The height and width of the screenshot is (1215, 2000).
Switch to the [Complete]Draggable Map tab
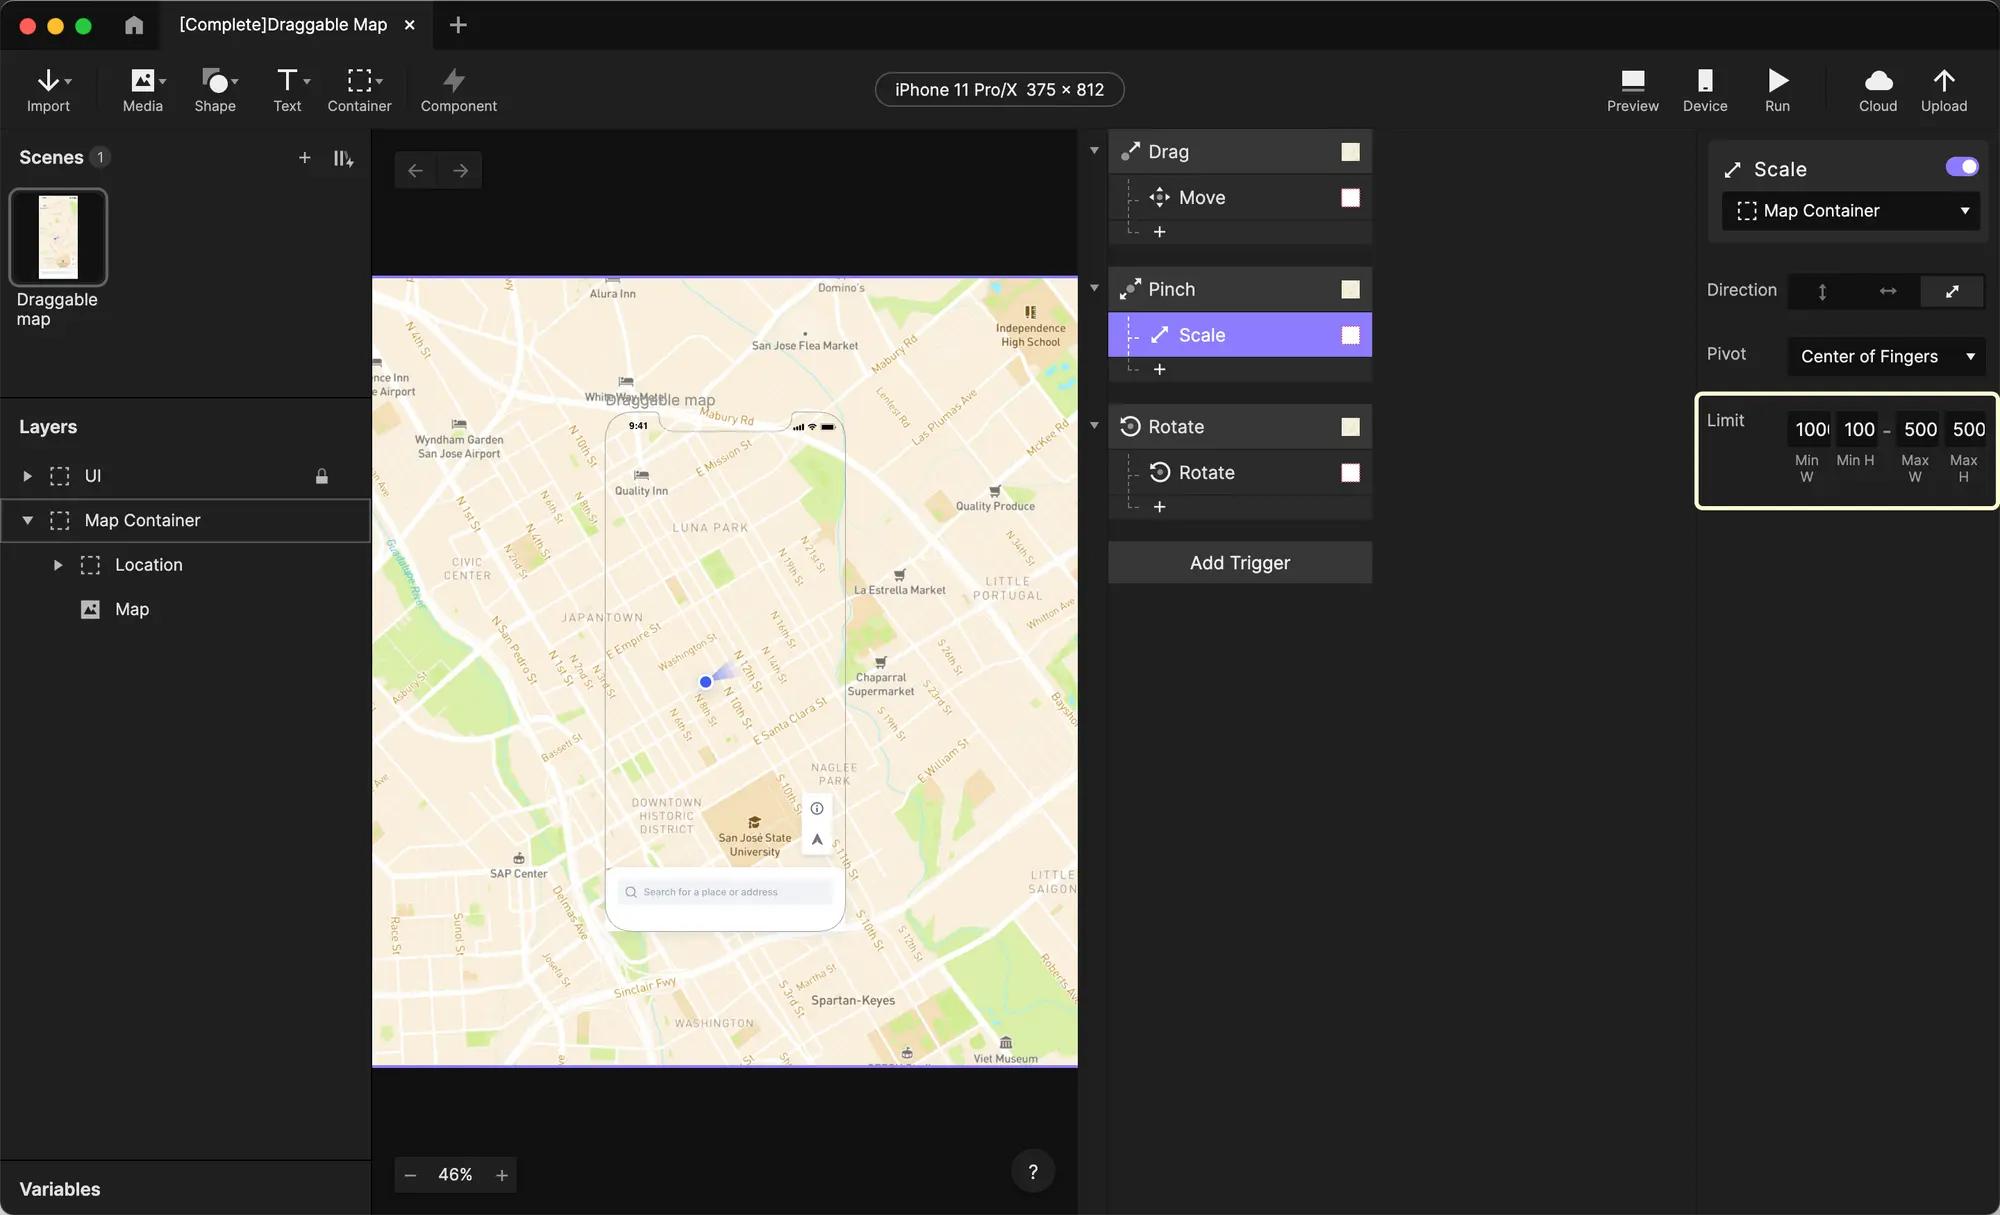point(283,25)
